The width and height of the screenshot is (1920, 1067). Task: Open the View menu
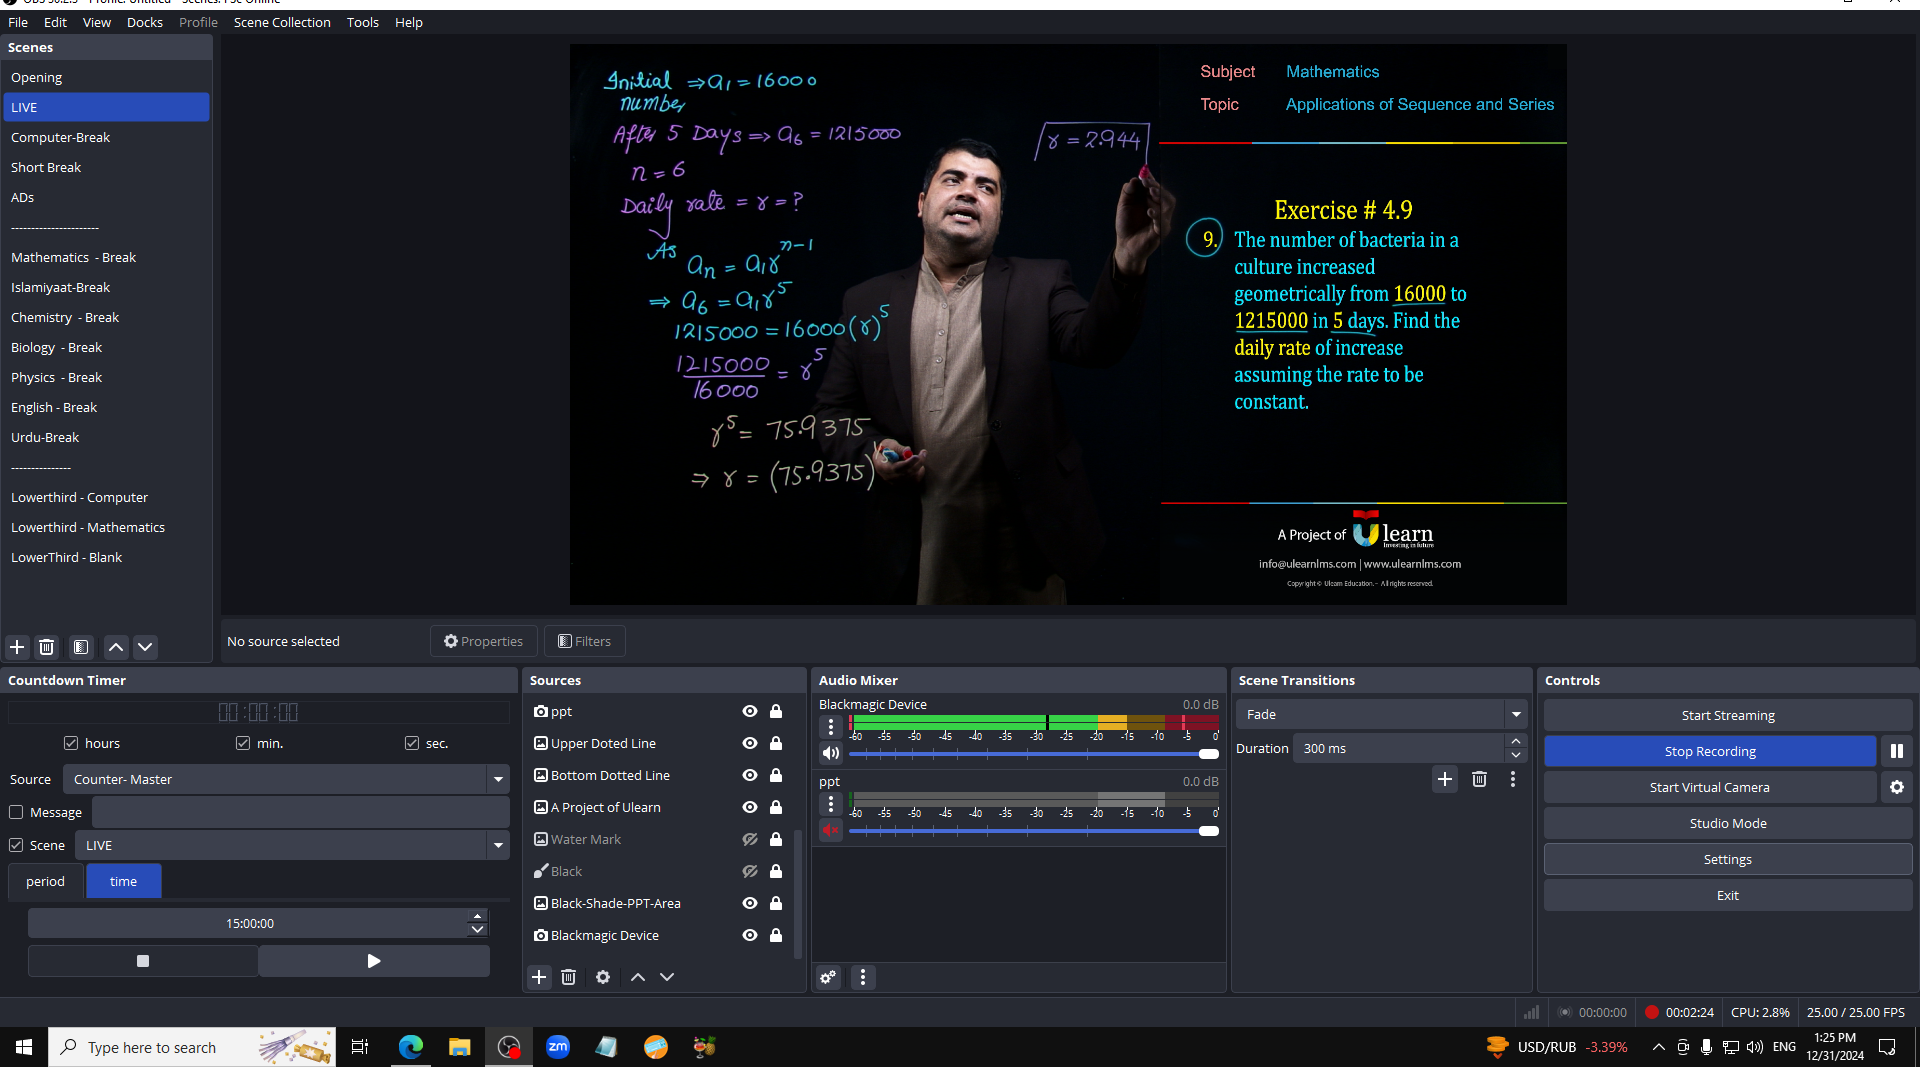97,22
